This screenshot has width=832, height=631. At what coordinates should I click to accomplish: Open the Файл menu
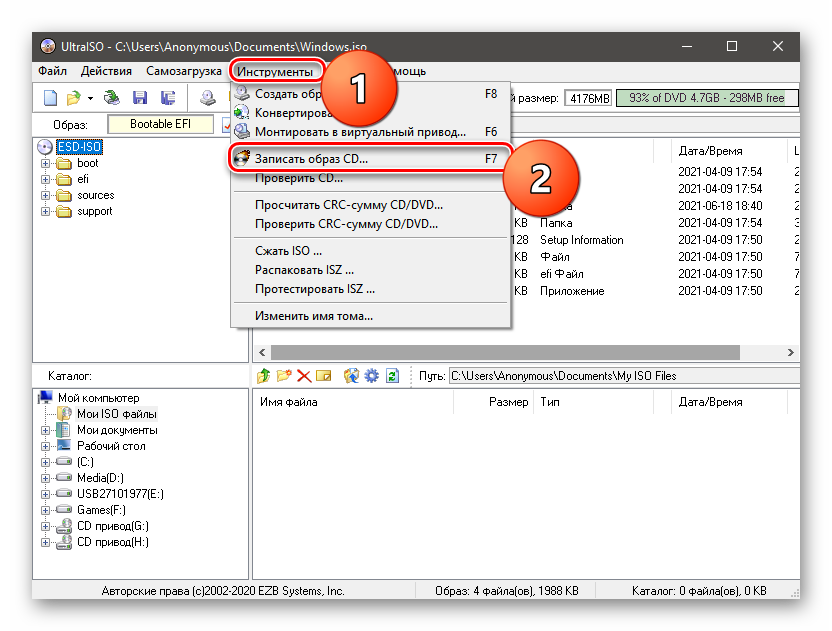click(x=52, y=71)
